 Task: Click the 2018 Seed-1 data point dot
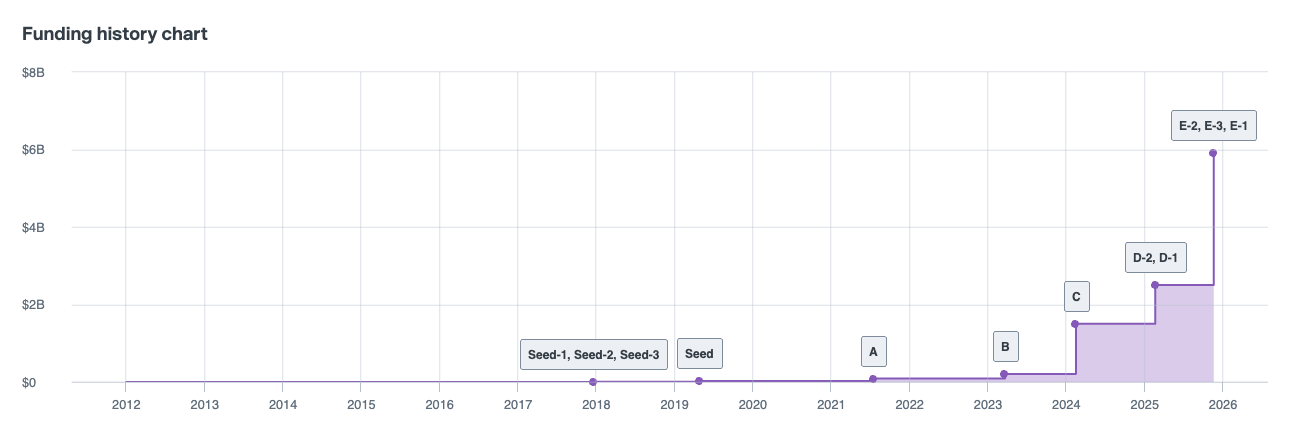(593, 382)
